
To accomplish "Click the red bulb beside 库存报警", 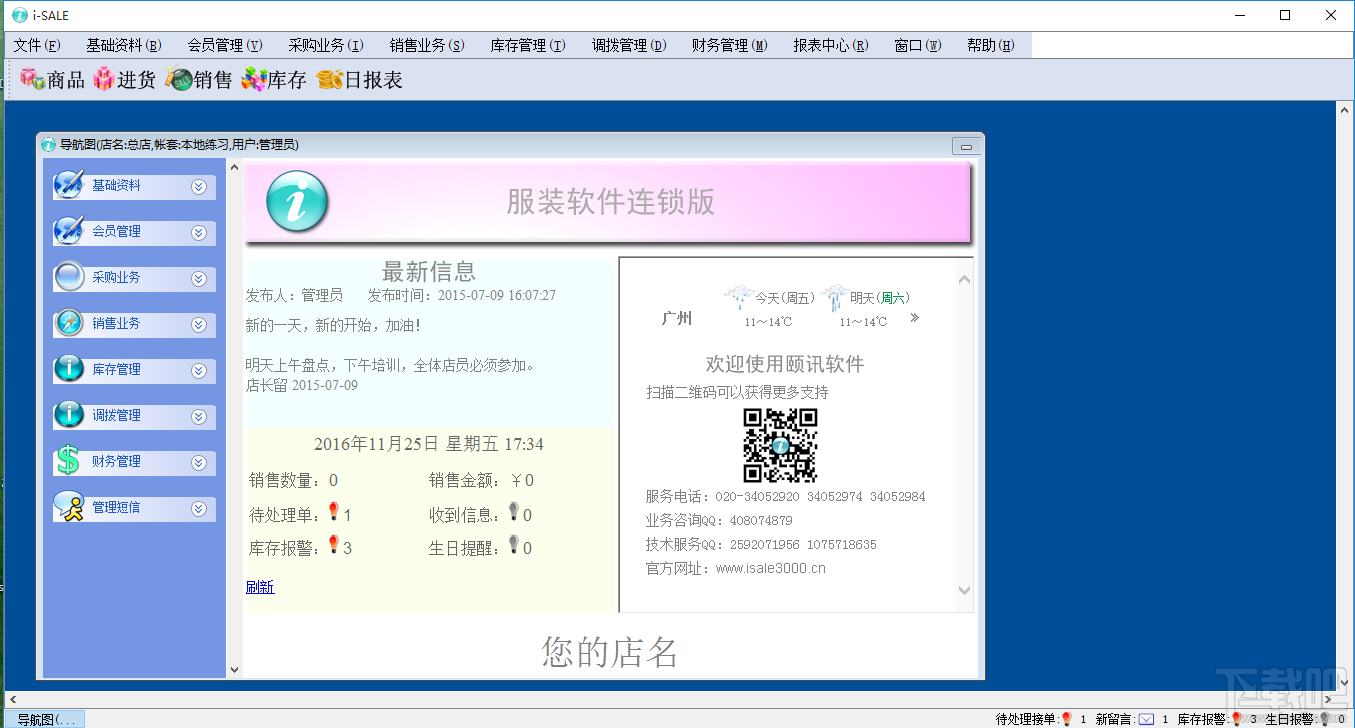I will pos(334,545).
